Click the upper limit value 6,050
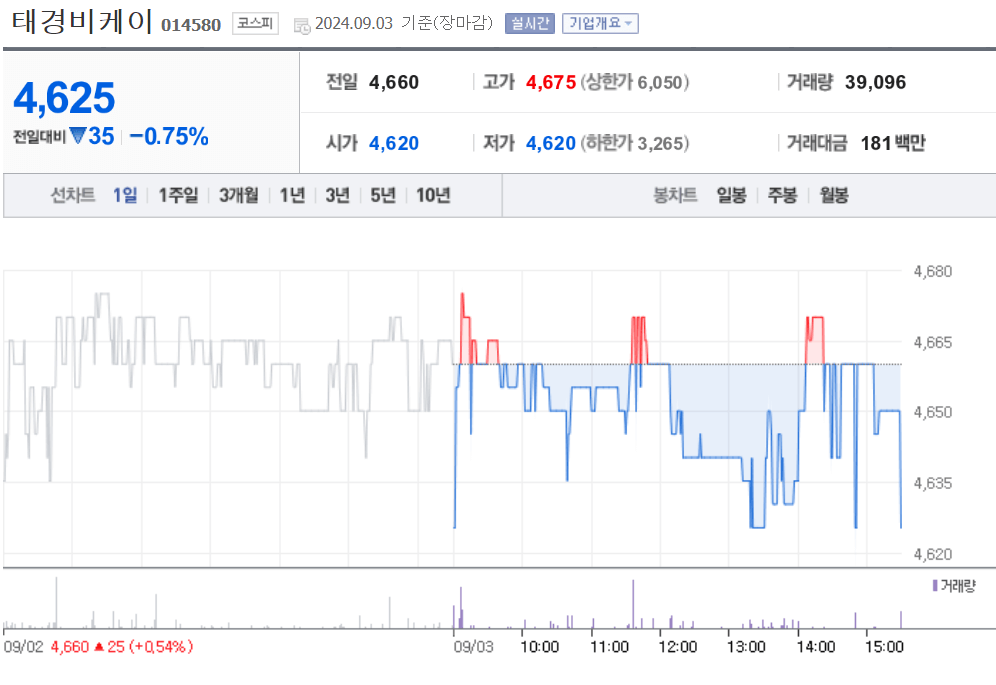996x685 pixels. tap(660, 82)
